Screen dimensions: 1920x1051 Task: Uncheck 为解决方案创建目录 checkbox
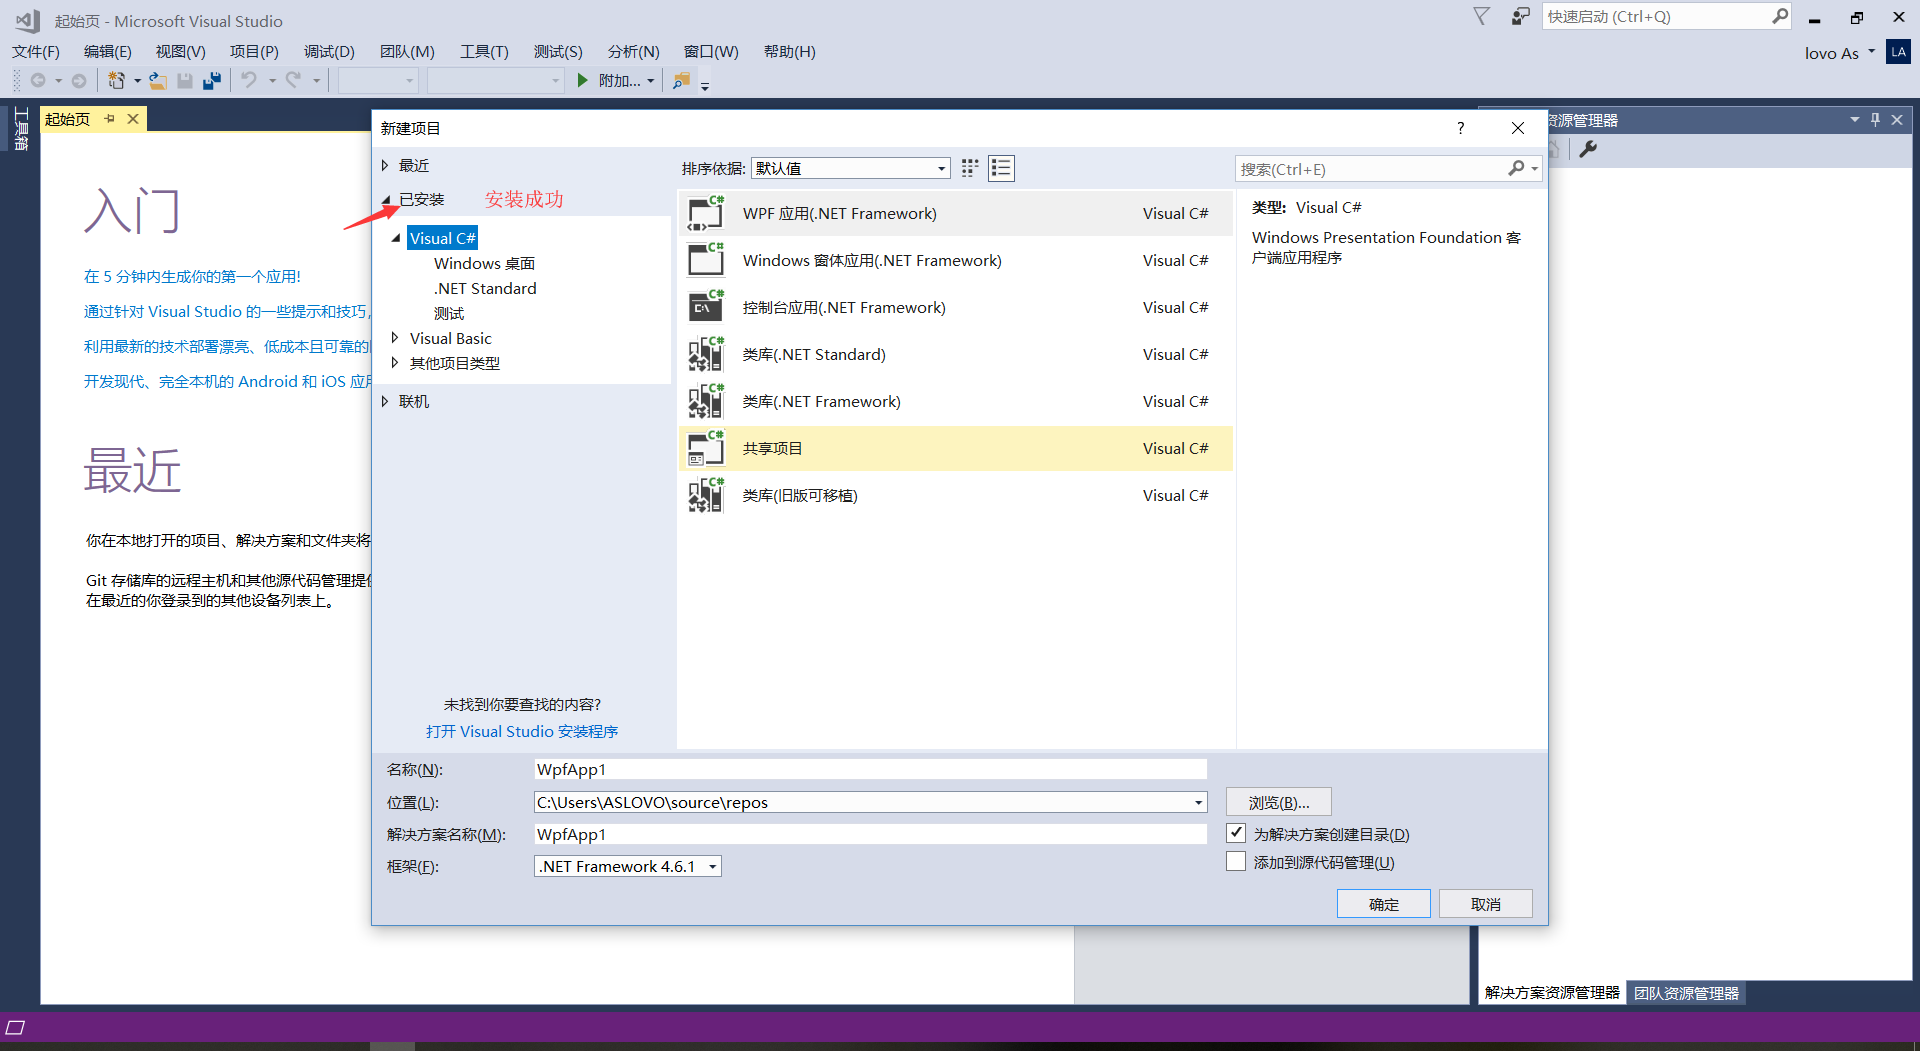coord(1236,833)
